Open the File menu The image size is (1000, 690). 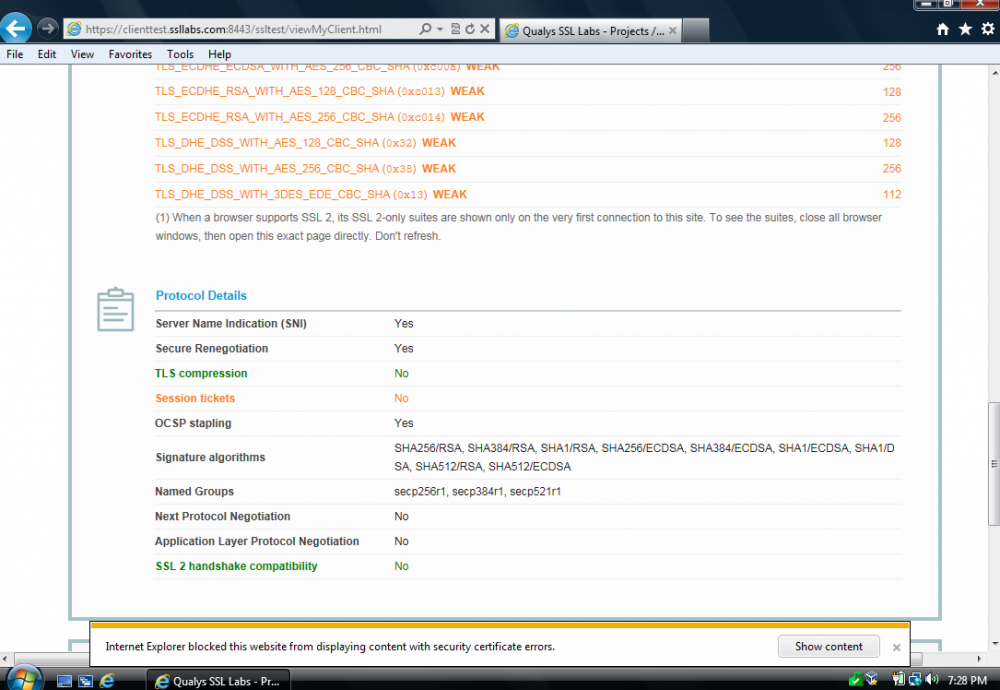point(15,54)
